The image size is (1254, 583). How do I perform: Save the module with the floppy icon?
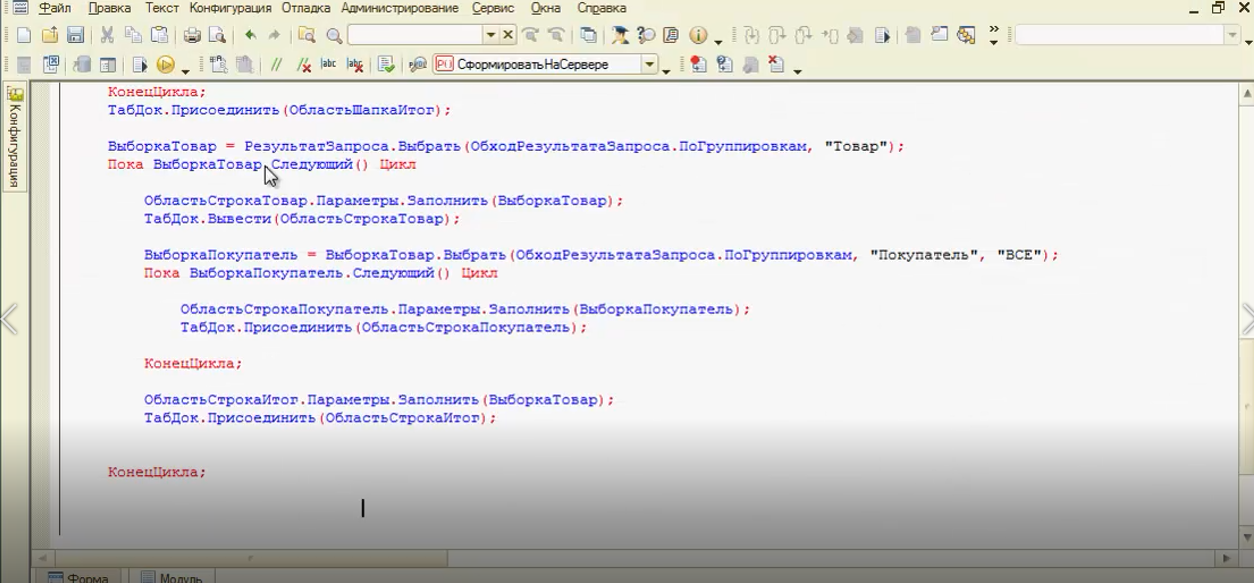[75, 36]
